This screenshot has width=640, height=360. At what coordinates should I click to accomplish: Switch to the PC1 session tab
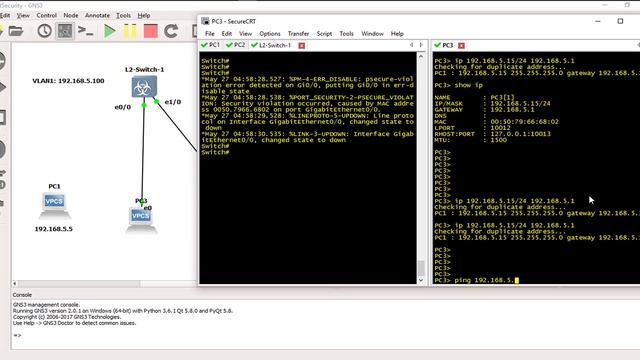pos(211,45)
